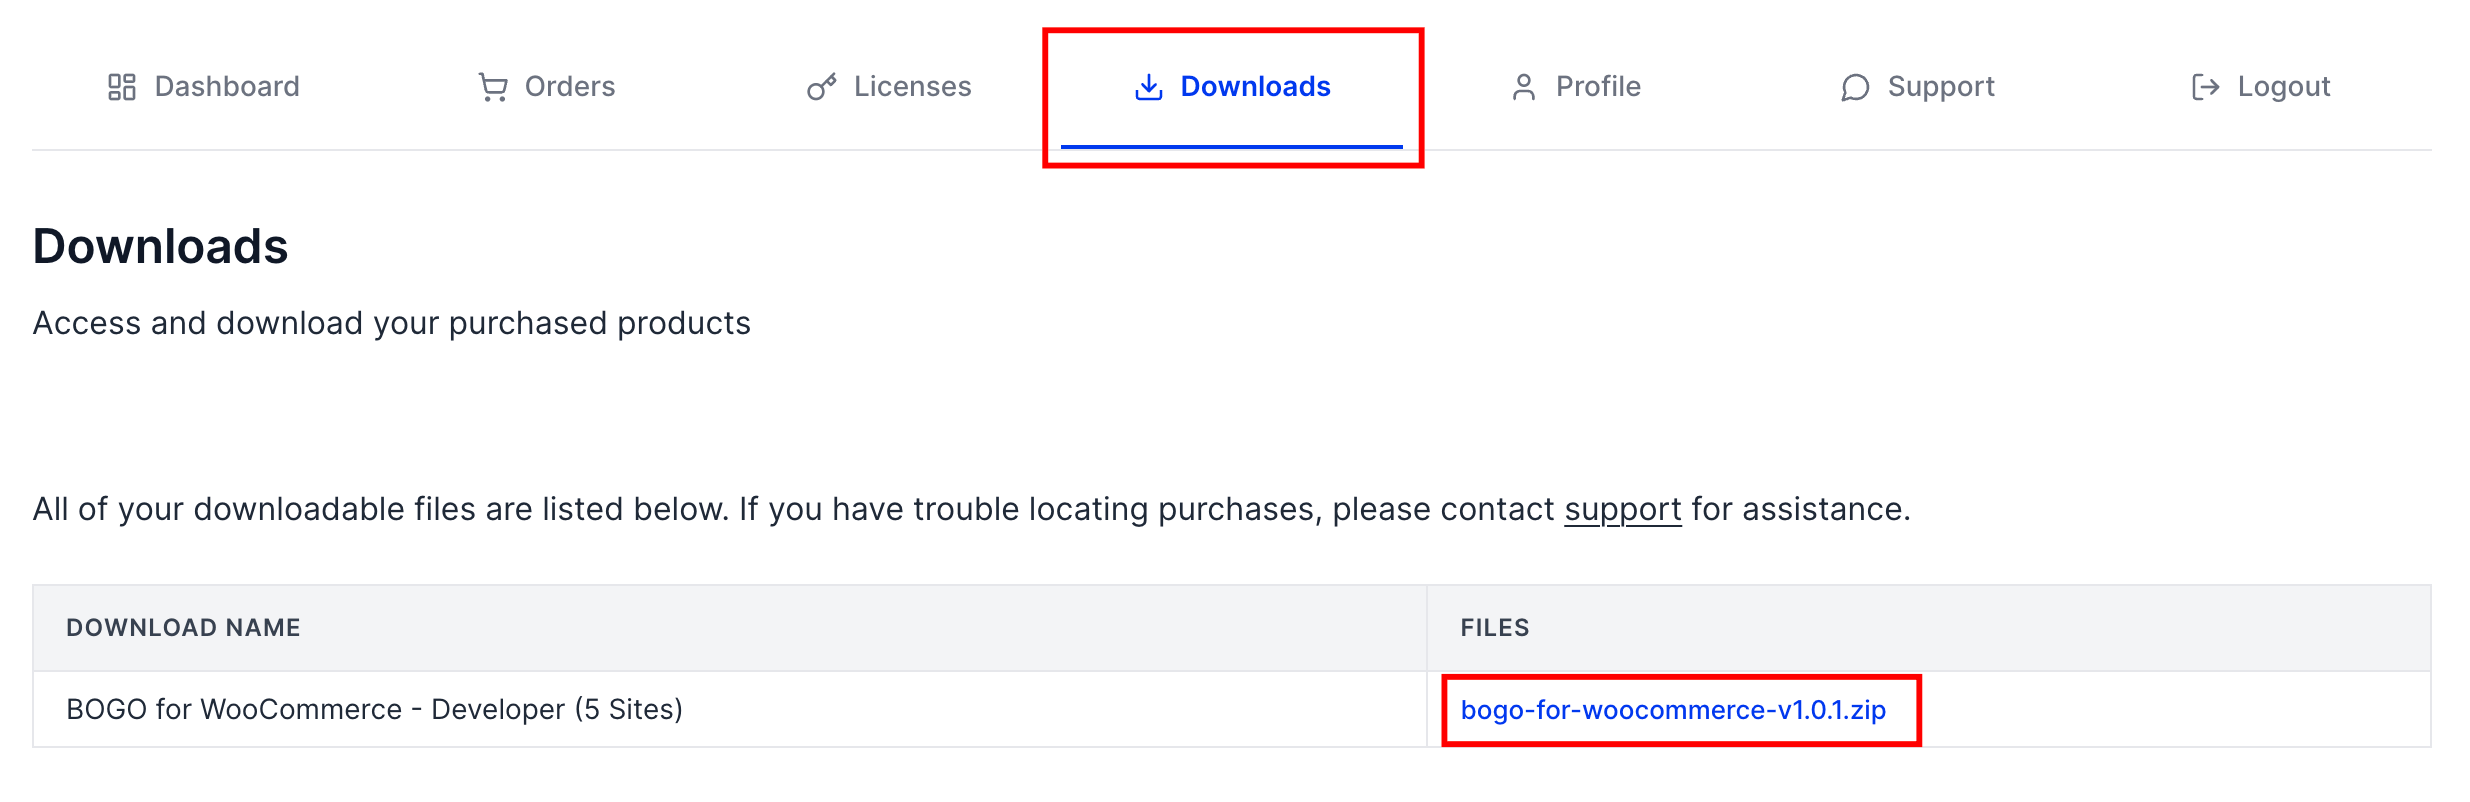Click the Logout exit arrow icon
The width and height of the screenshot is (2470, 802).
pyautogui.click(x=2205, y=88)
